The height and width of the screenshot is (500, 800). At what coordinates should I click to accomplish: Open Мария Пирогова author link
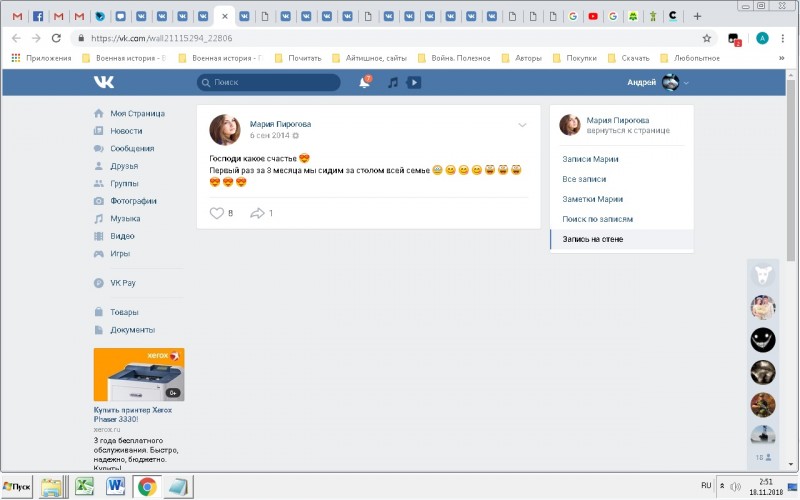tap(280, 124)
